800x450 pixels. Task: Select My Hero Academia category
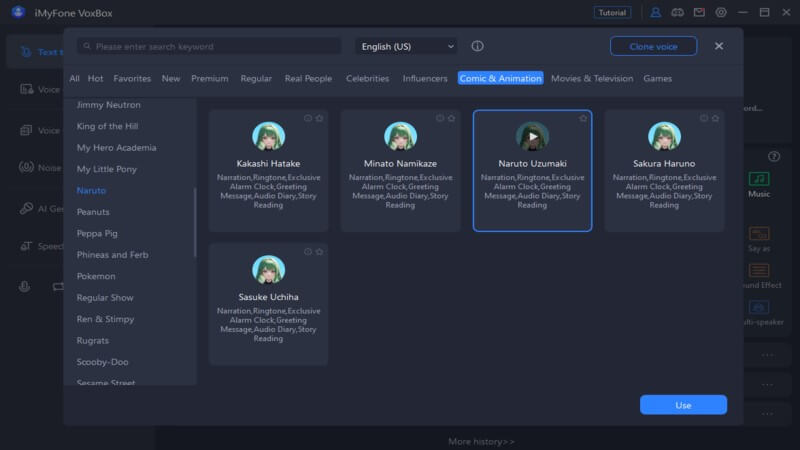[x=116, y=147]
